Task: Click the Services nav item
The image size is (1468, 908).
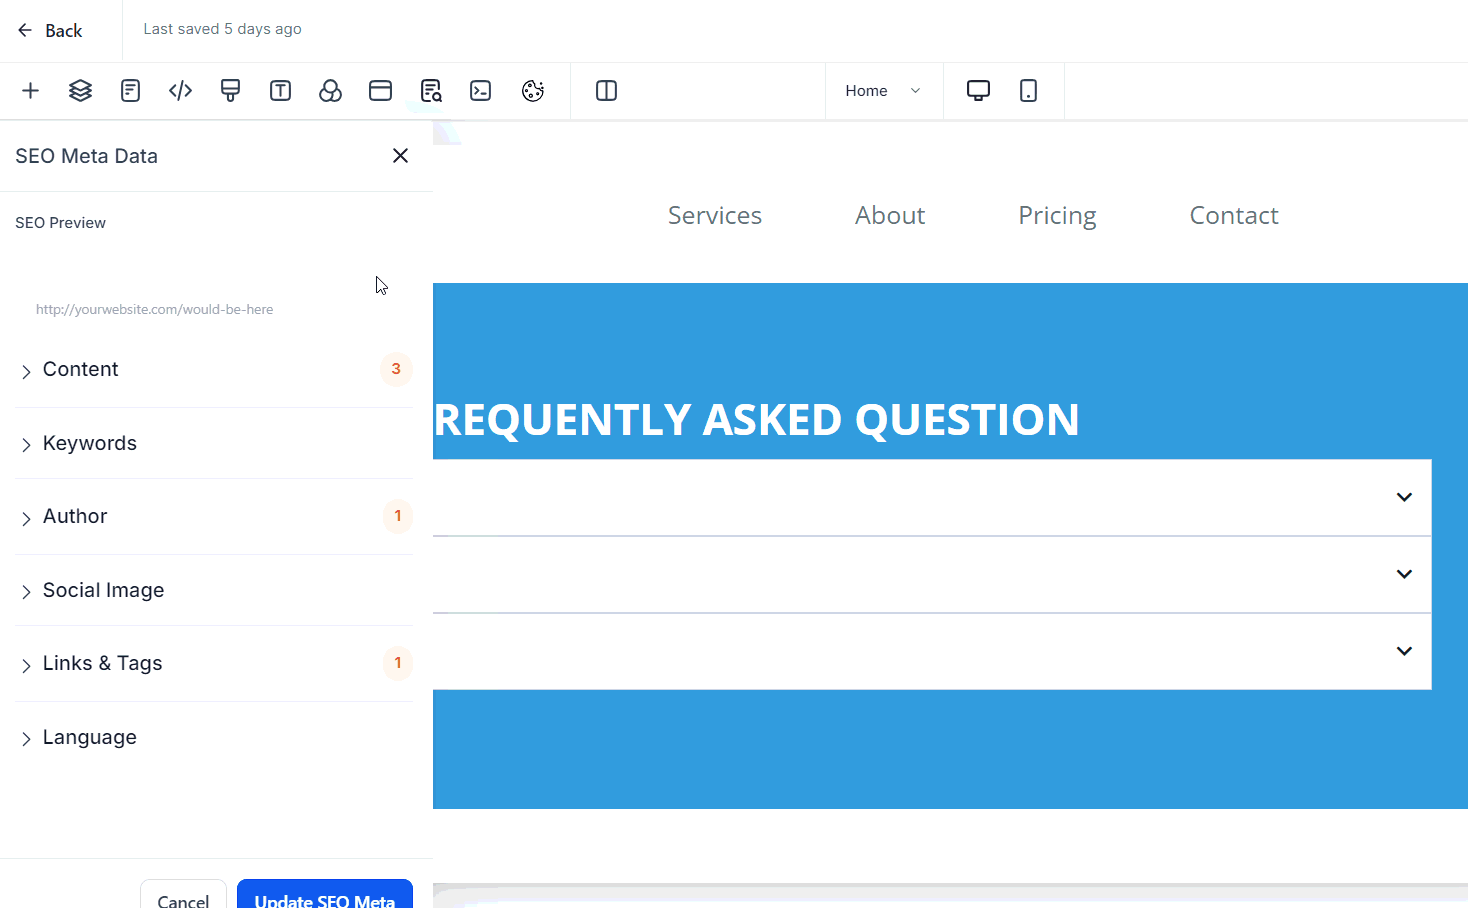Action: (714, 216)
